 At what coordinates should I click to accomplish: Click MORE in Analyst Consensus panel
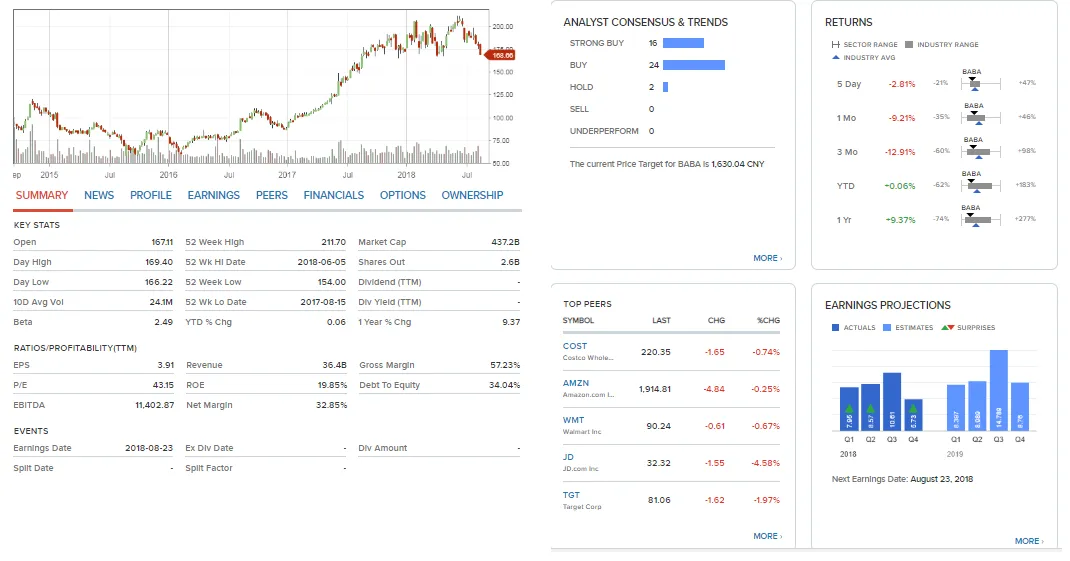pos(768,258)
